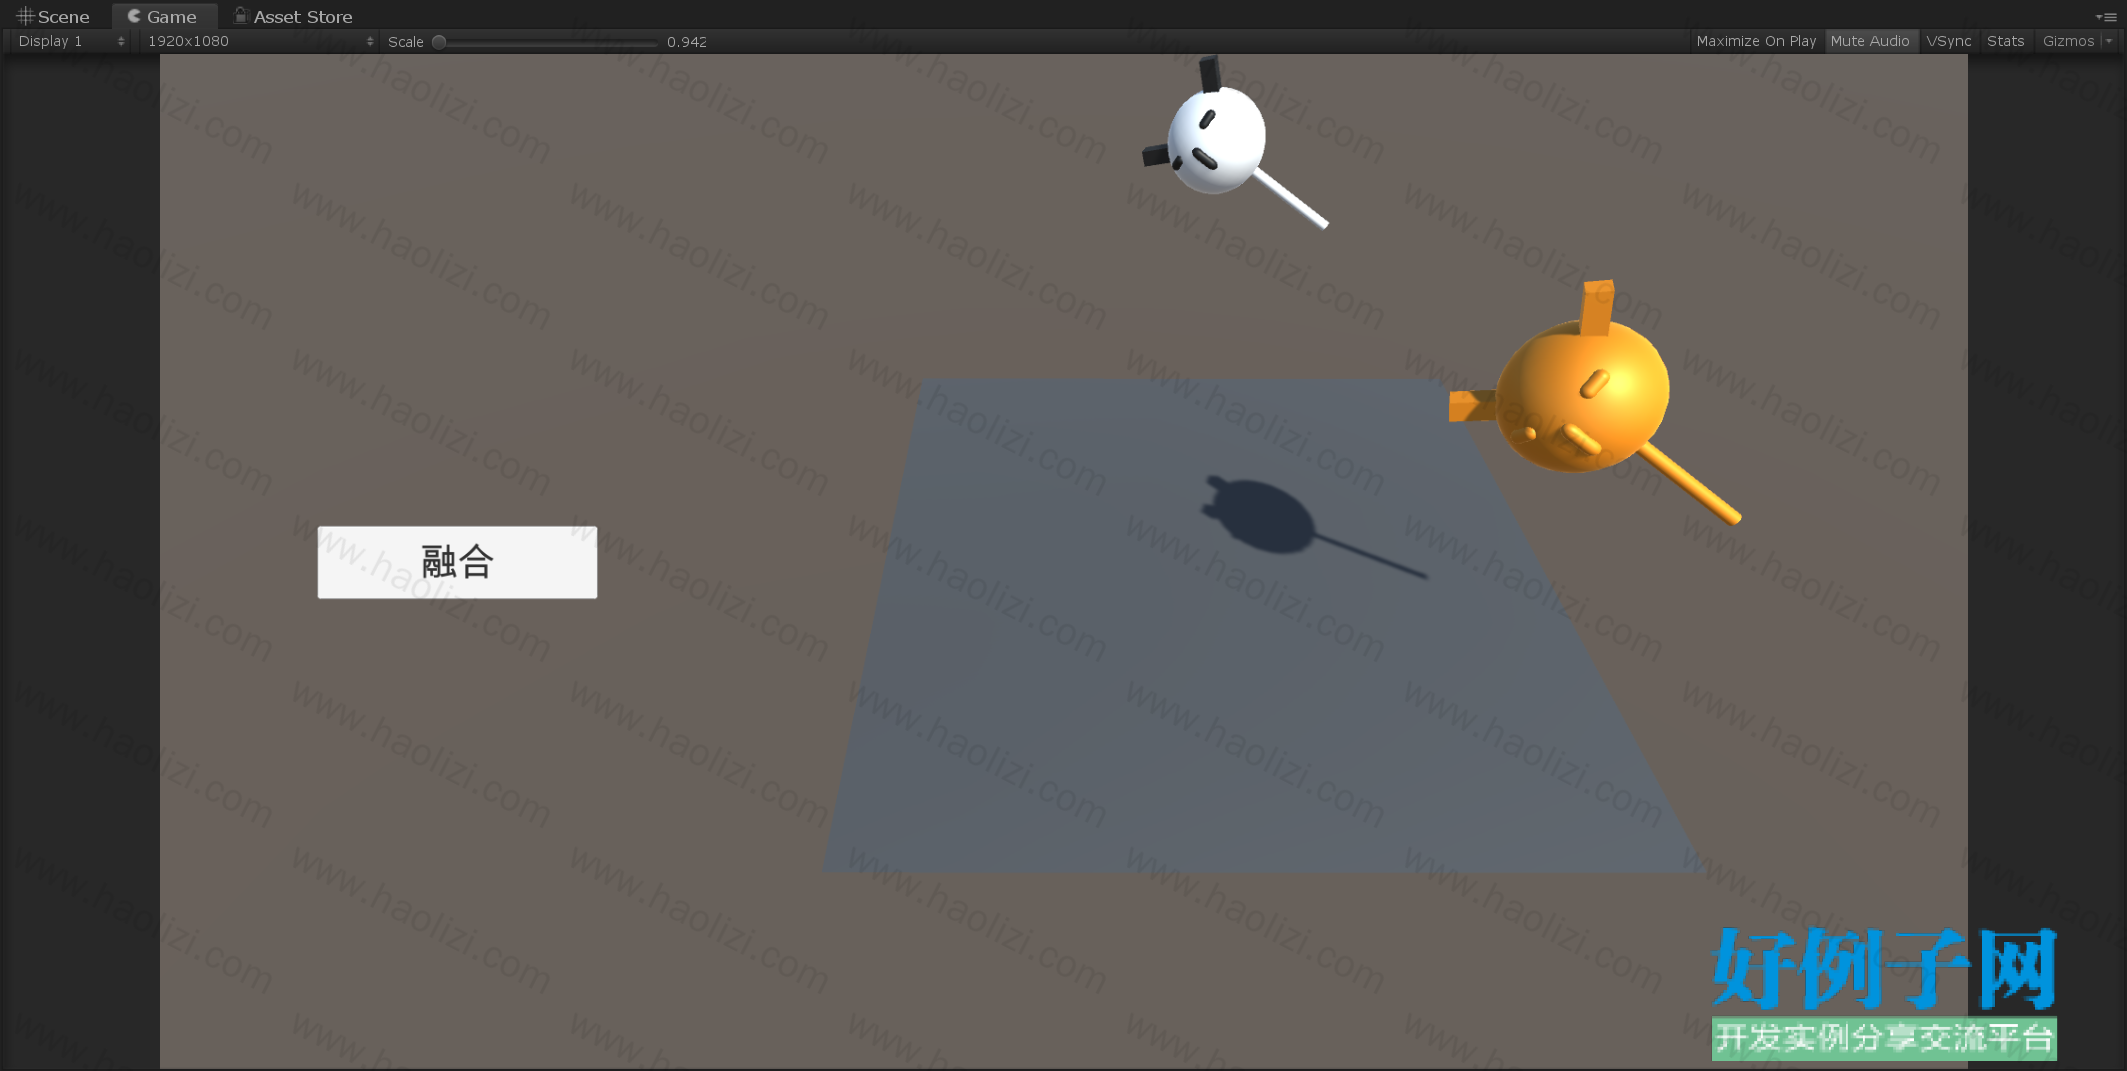Switch to the Scene tab

[53, 16]
